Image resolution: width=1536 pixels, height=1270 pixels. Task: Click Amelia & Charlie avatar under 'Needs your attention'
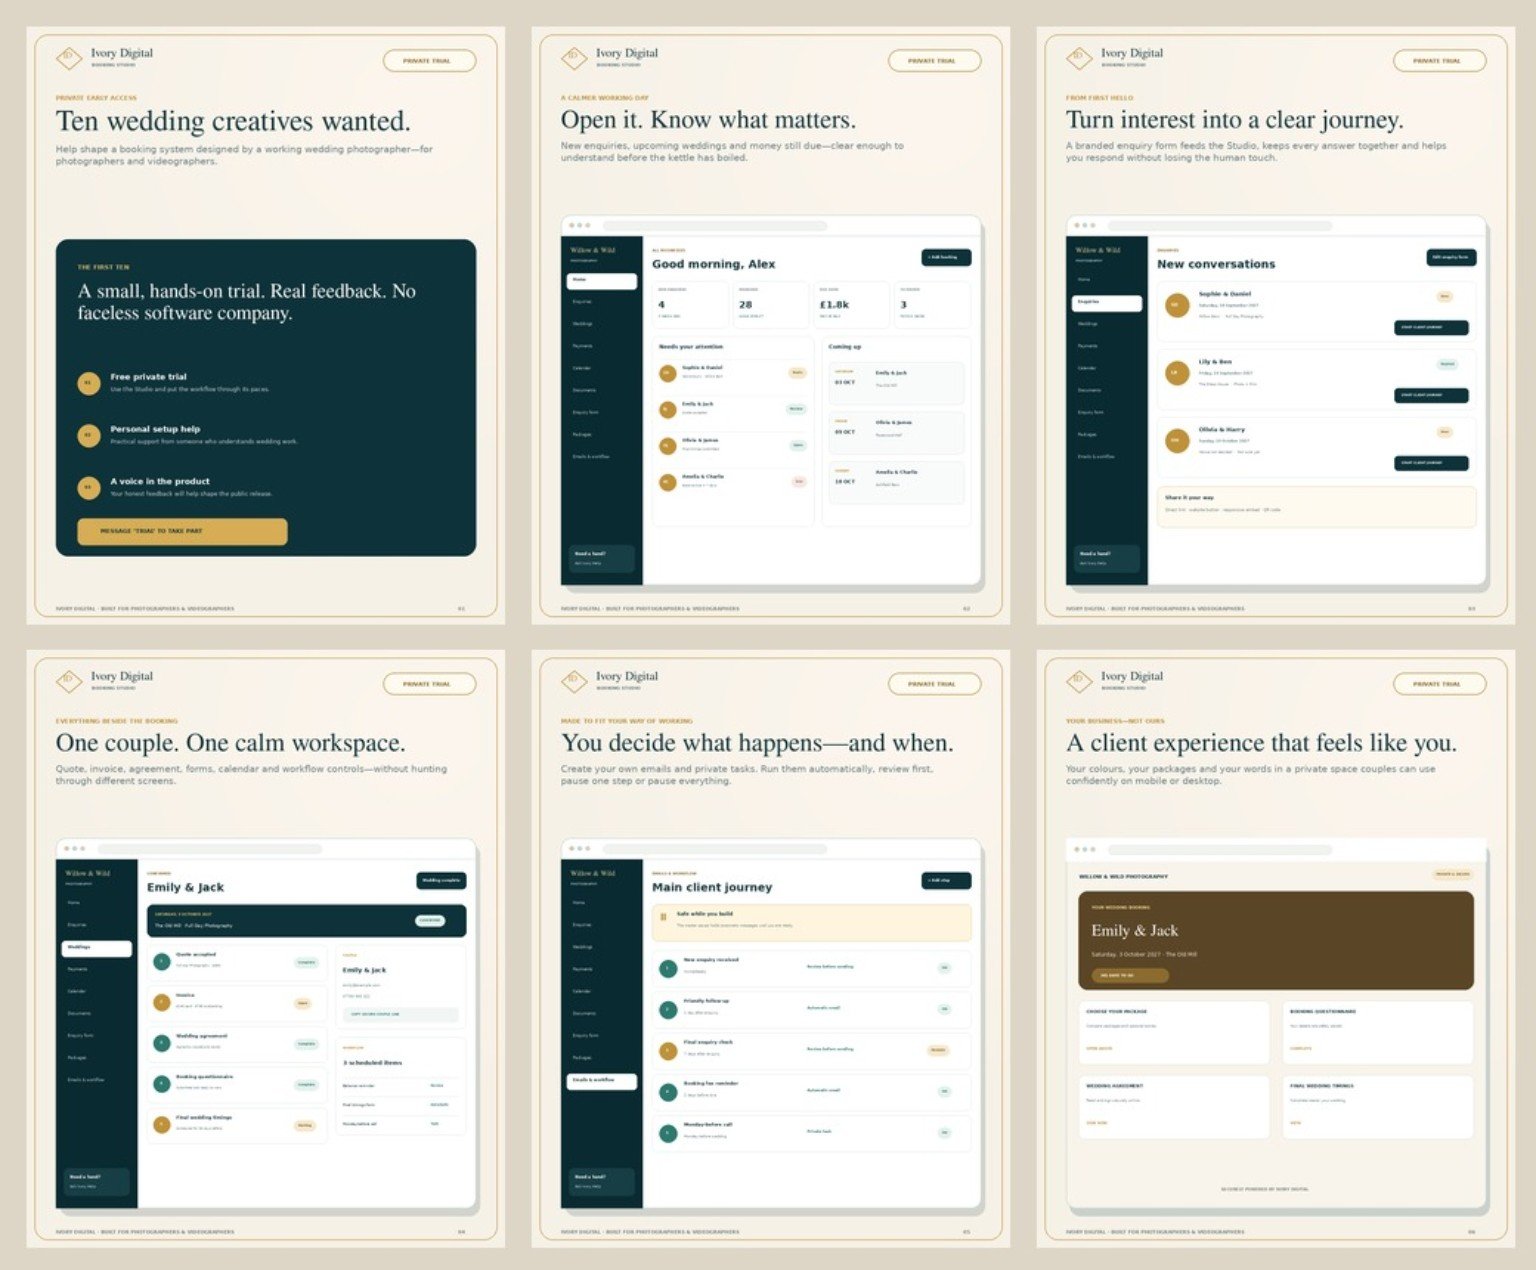tap(668, 482)
